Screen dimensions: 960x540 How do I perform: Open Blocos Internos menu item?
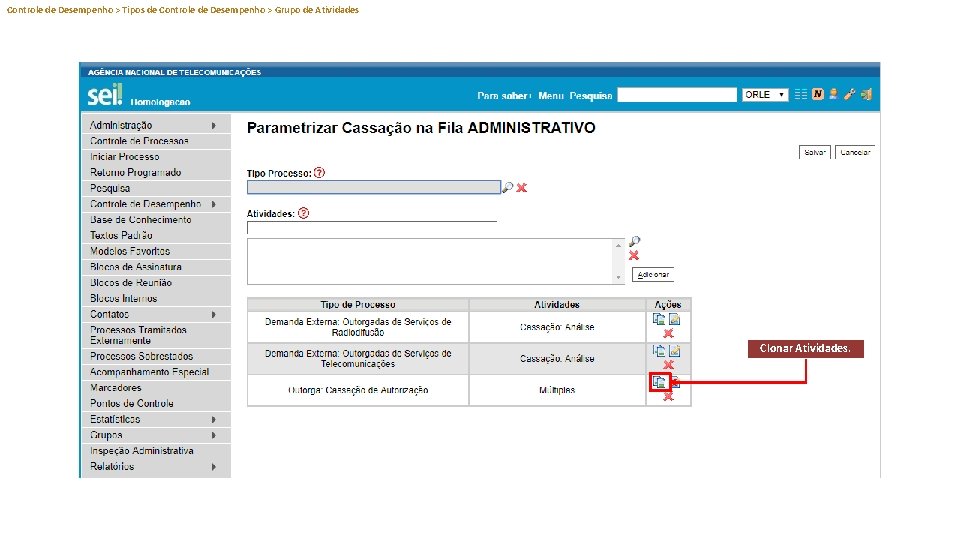coord(156,299)
